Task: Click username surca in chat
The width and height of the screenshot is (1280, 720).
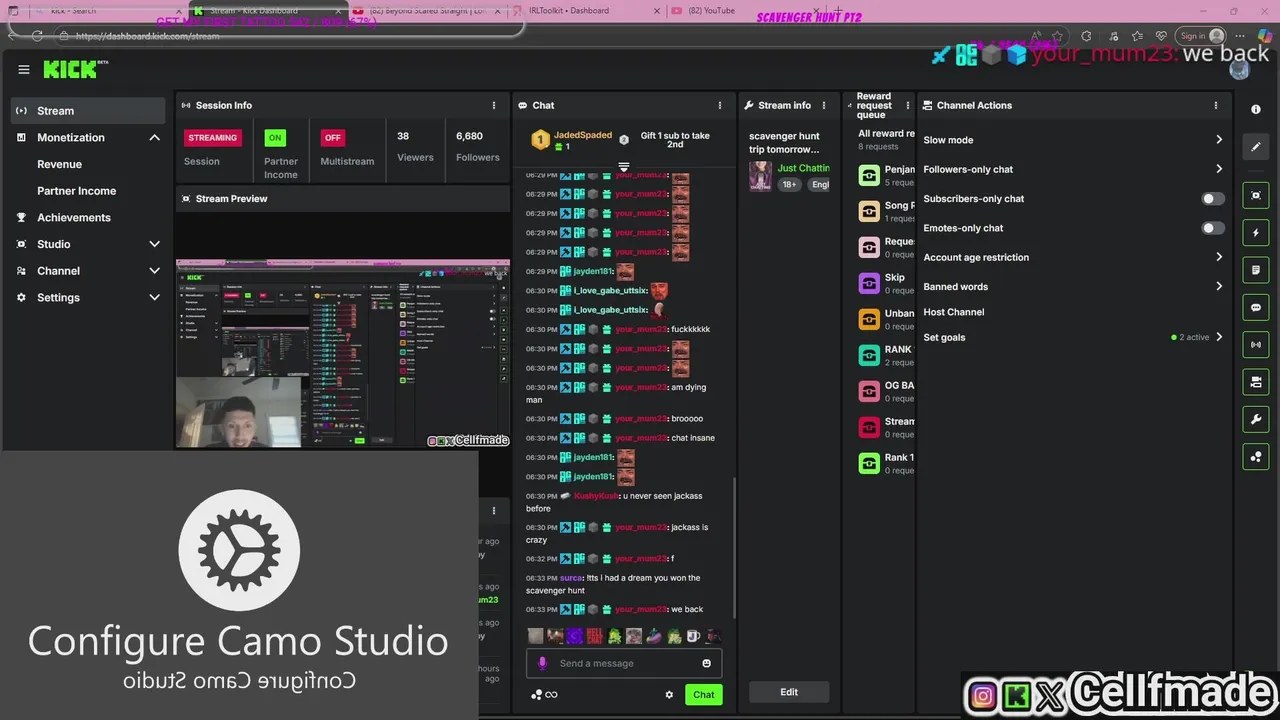Action: (570, 578)
